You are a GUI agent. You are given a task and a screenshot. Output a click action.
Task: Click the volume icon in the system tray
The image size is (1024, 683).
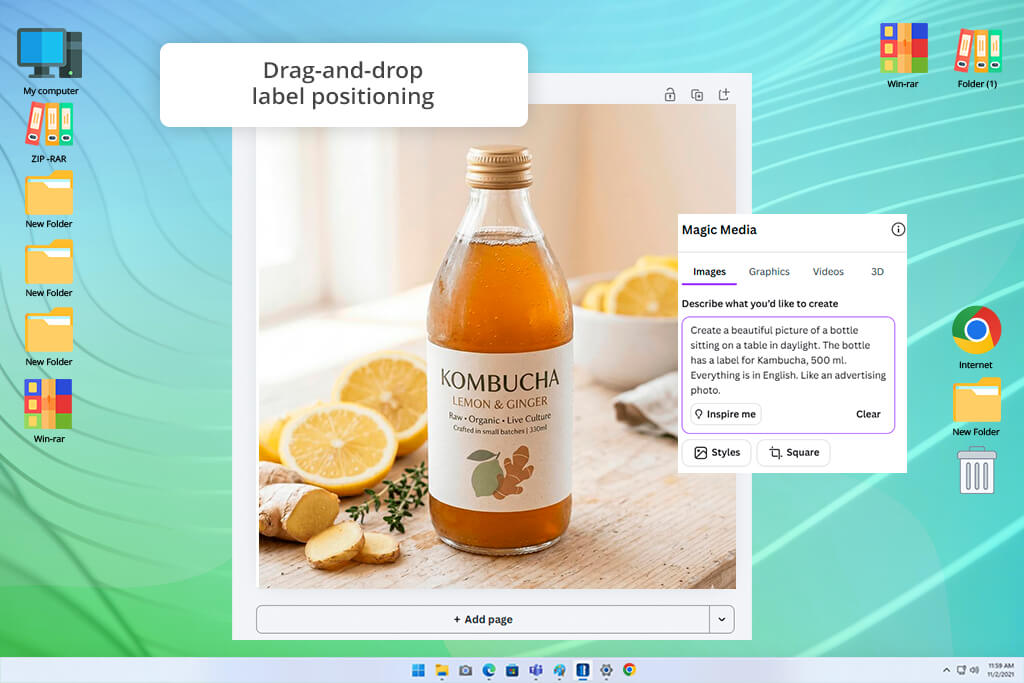[x=974, y=670]
